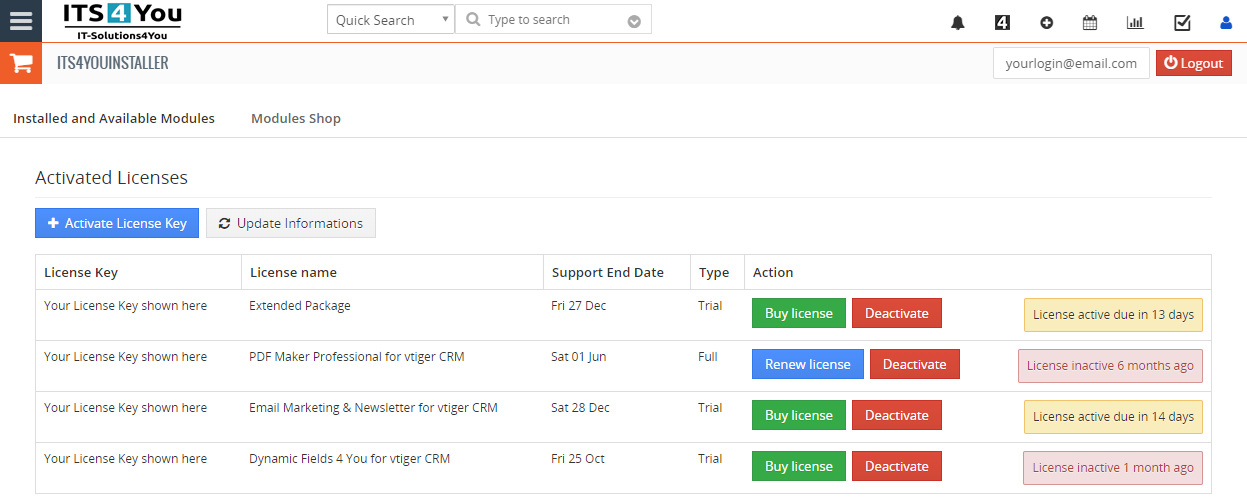This screenshot has height=502, width=1247.
Task: Open the calendar icon
Action: click(x=1090, y=23)
